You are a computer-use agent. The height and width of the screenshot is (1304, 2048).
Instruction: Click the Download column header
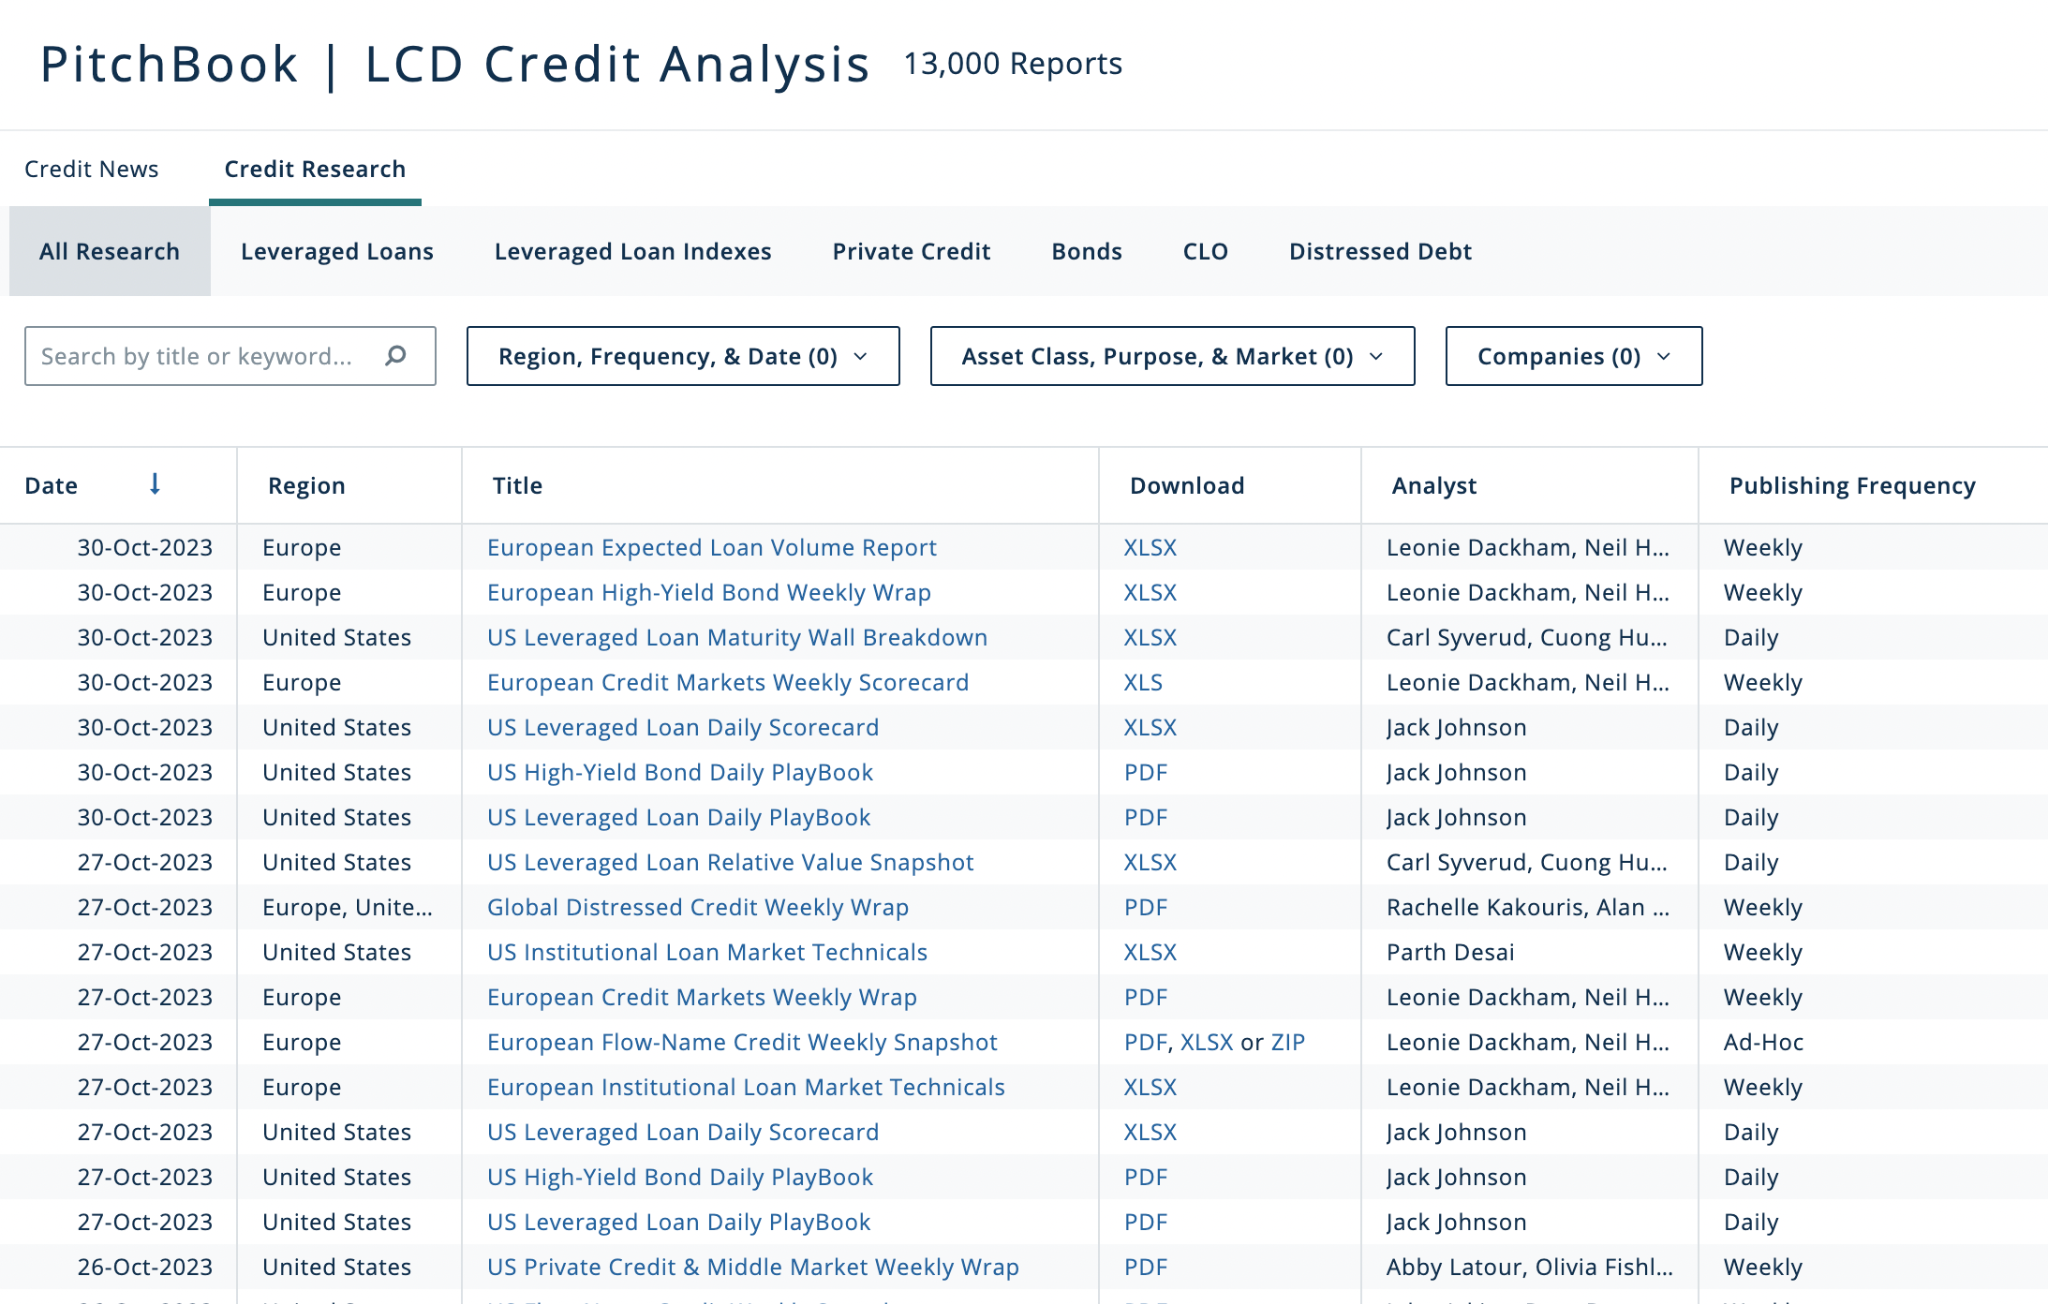(x=1187, y=486)
